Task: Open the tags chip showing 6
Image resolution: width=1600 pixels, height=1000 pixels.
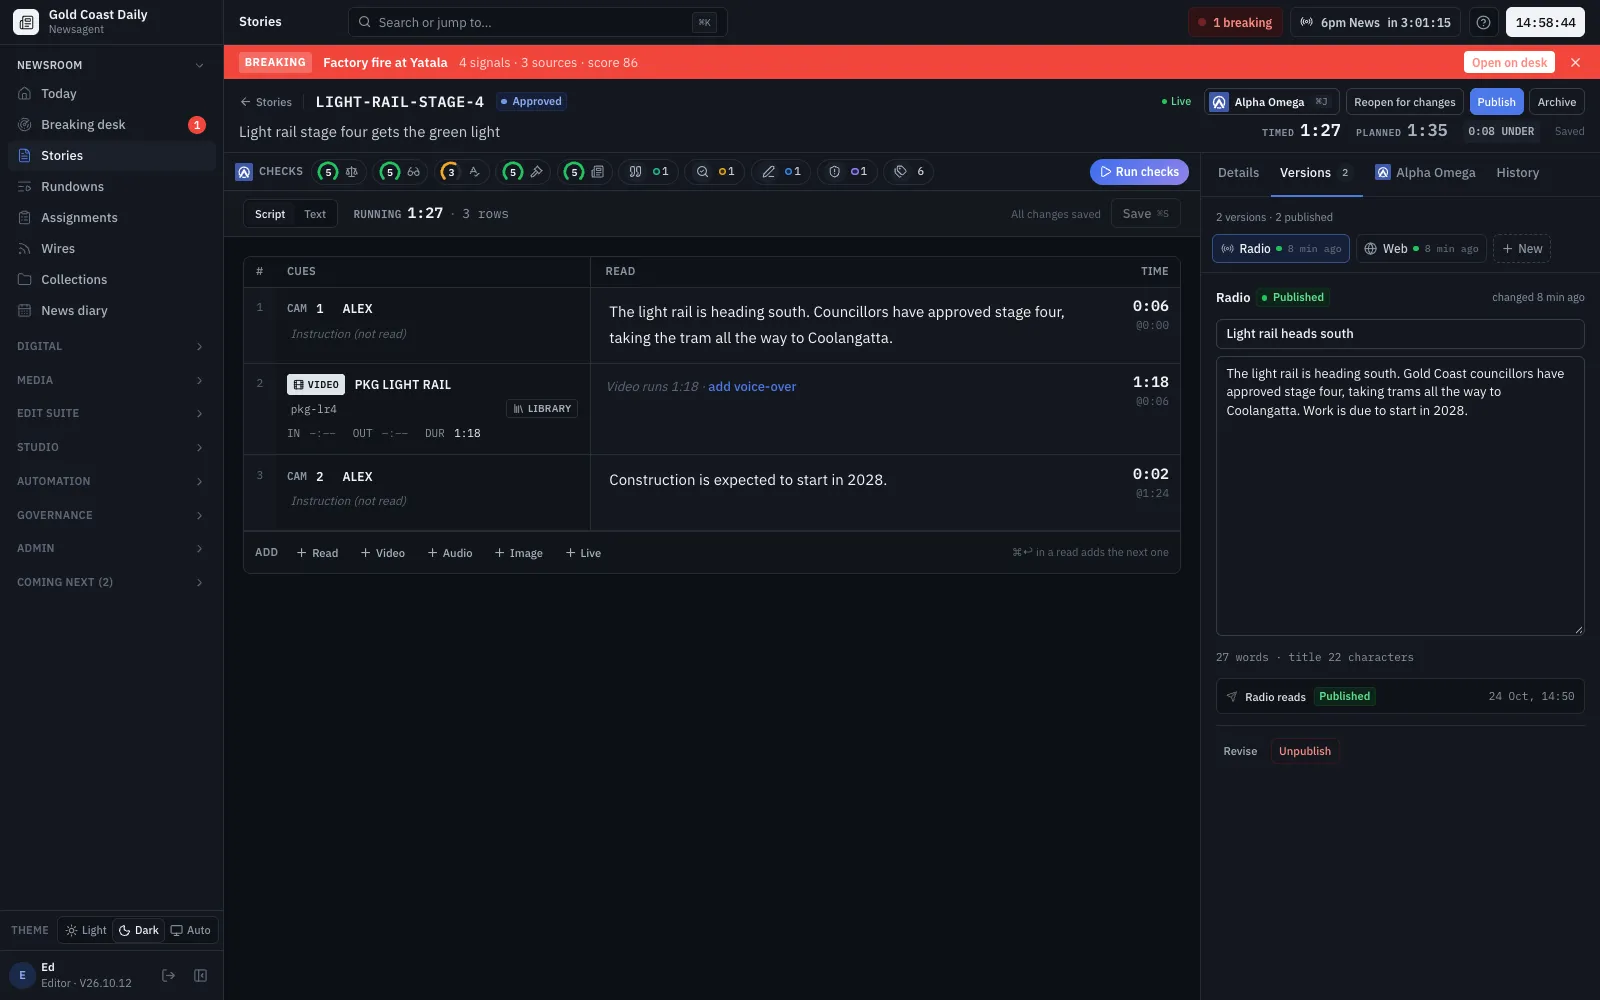Action: [x=909, y=172]
